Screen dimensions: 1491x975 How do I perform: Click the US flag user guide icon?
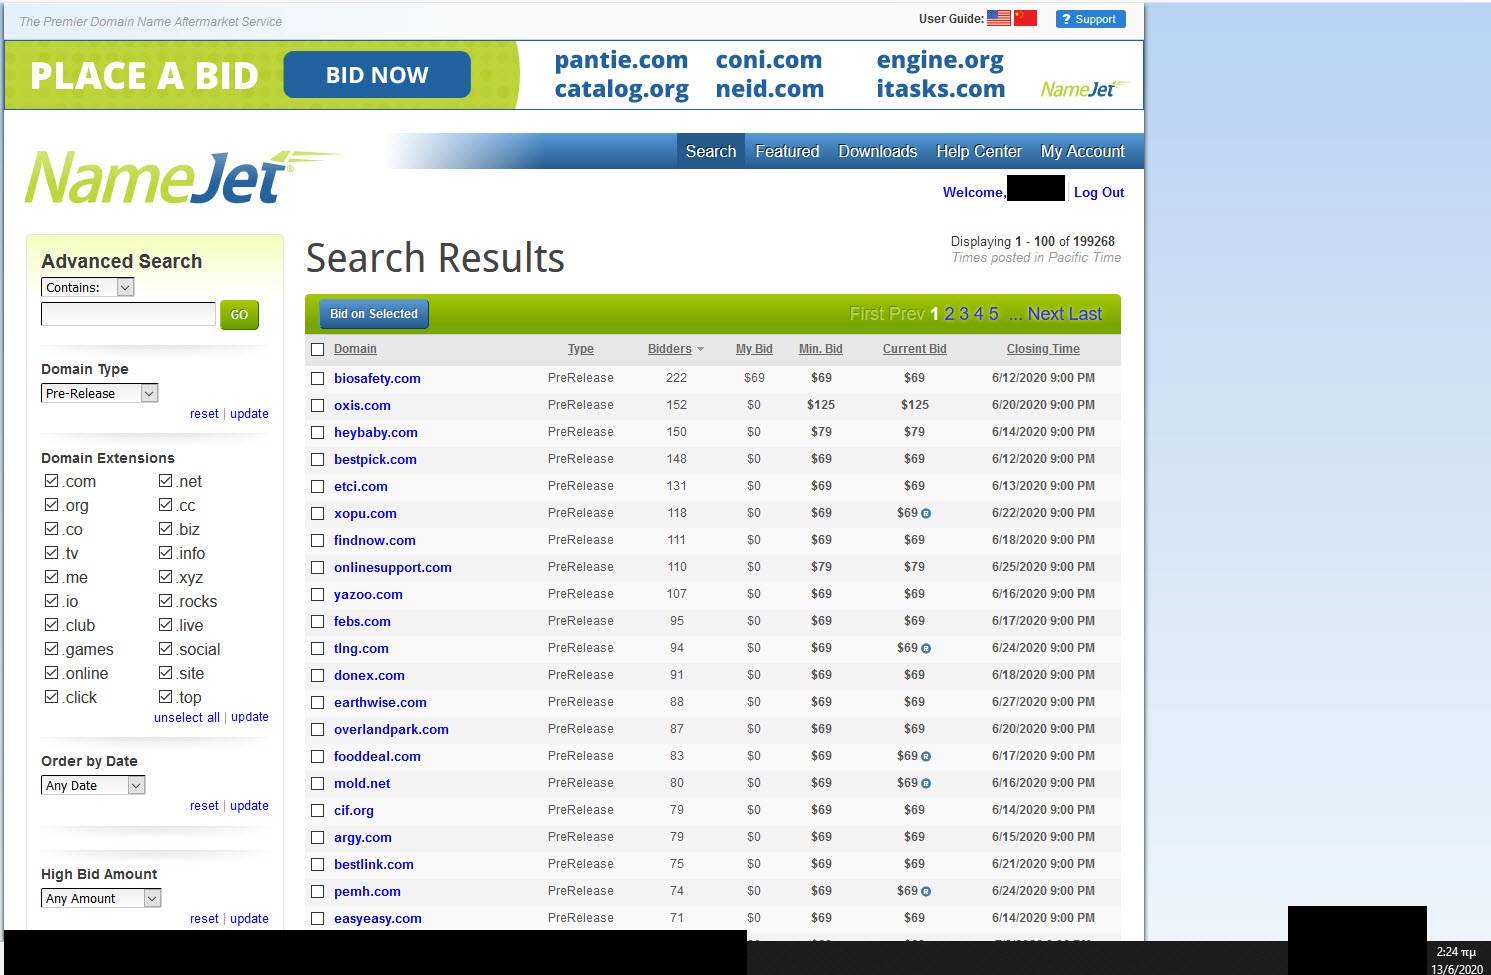click(998, 18)
